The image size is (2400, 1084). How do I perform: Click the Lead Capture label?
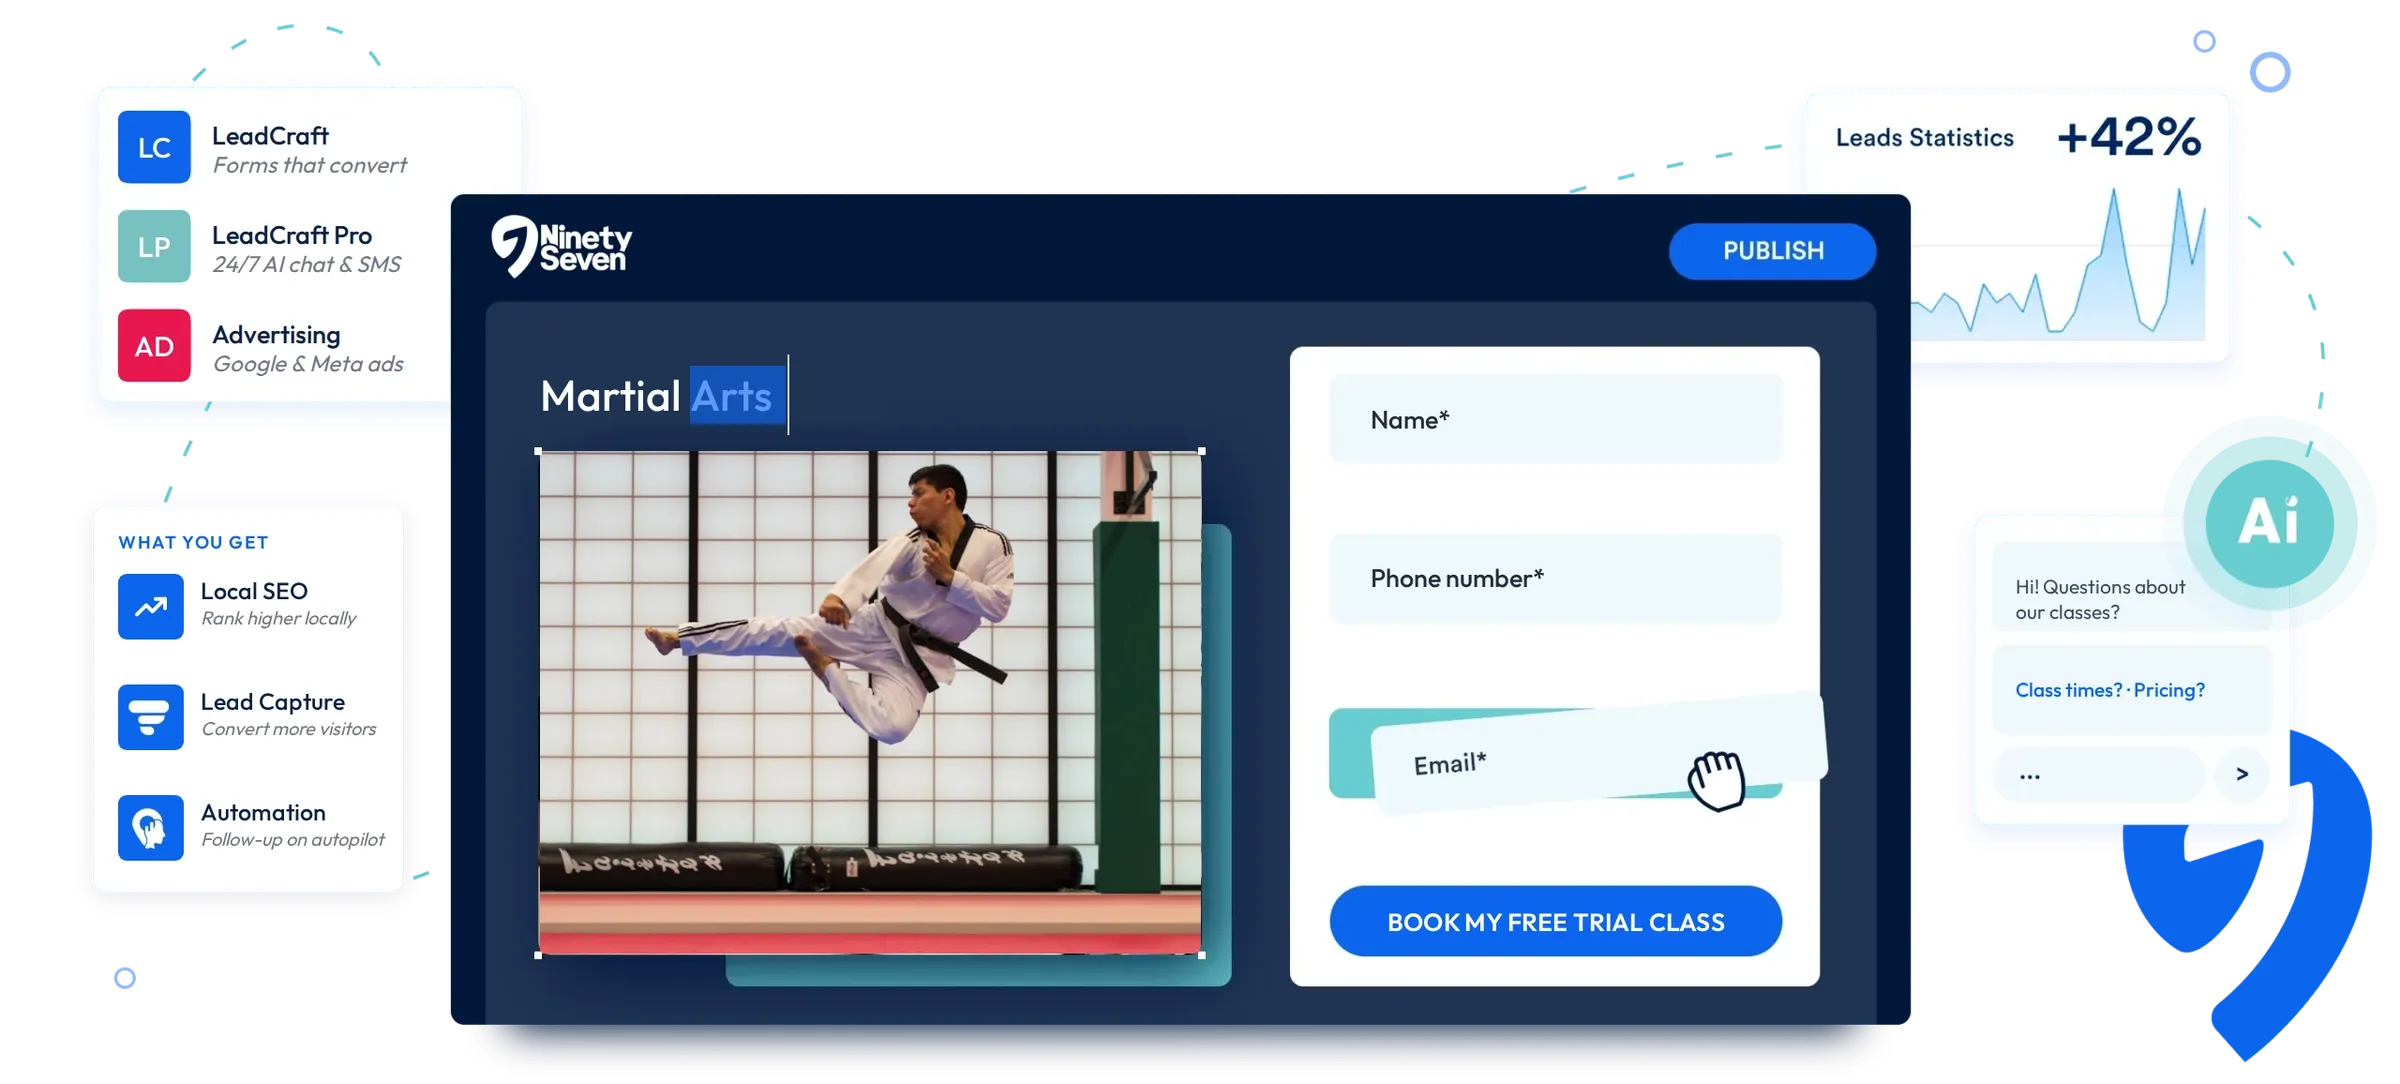[273, 702]
